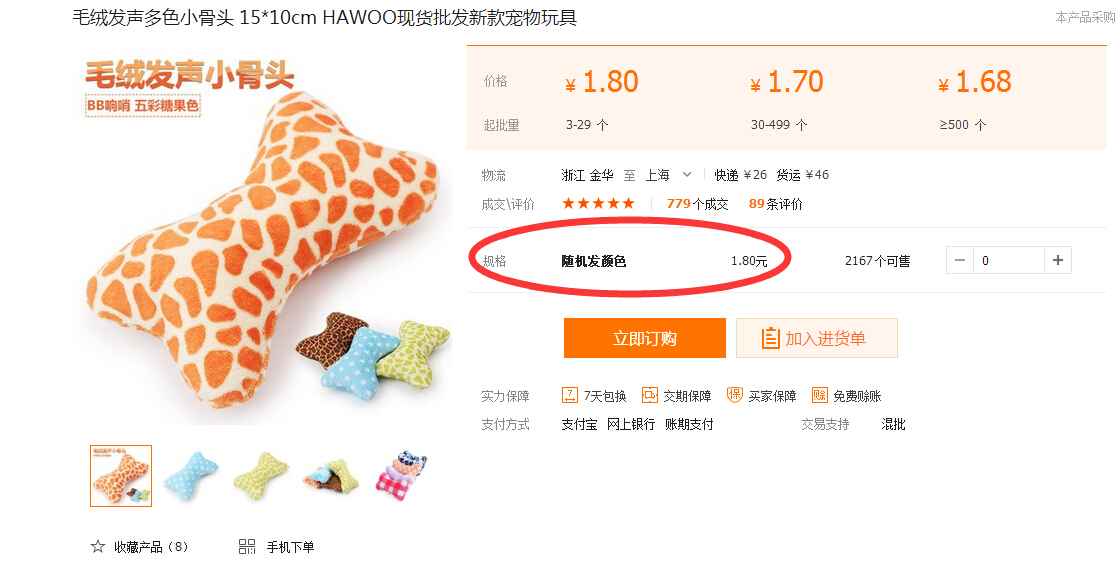Click the quantity input field
The image size is (1116, 575).
coord(1009,260)
